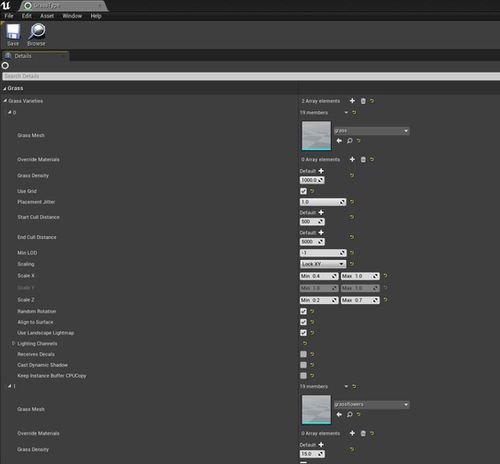Expand the Lighting Channels property
Screen dimensions: 500x464
[13, 343]
